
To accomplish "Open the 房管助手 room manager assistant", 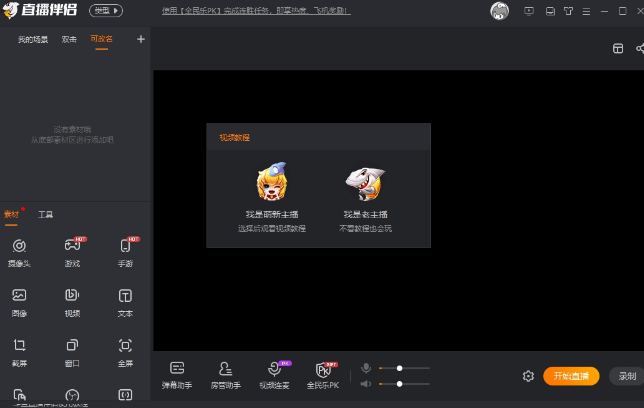I will tap(225, 375).
